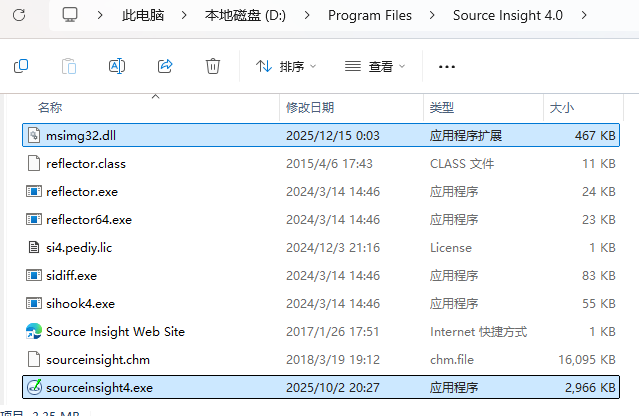This screenshot has width=639, height=416.
Task: Go to 本地磁盘 (D:) in address bar
Action: click(245, 15)
